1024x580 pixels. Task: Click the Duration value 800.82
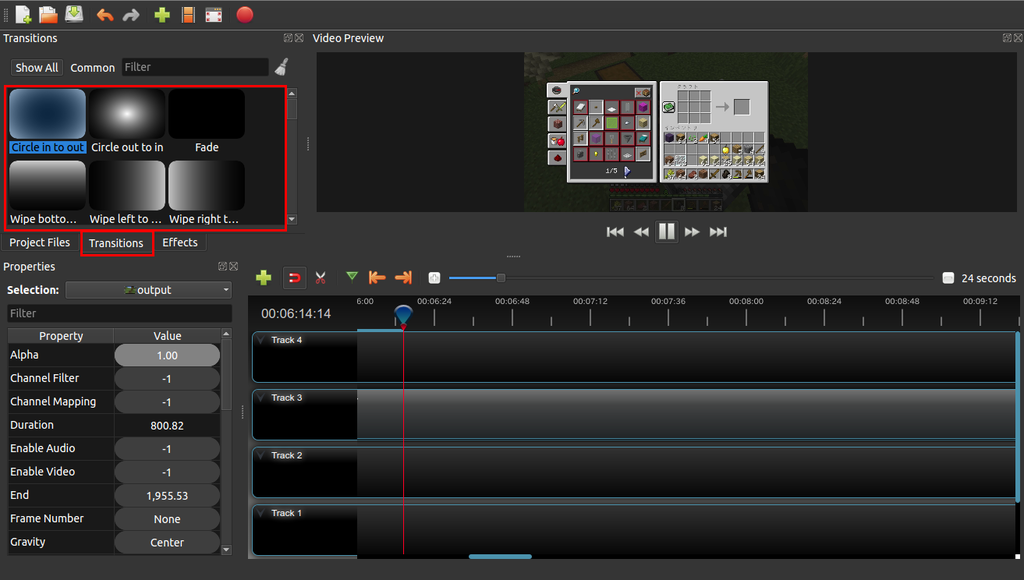pyautogui.click(x=167, y=426)
